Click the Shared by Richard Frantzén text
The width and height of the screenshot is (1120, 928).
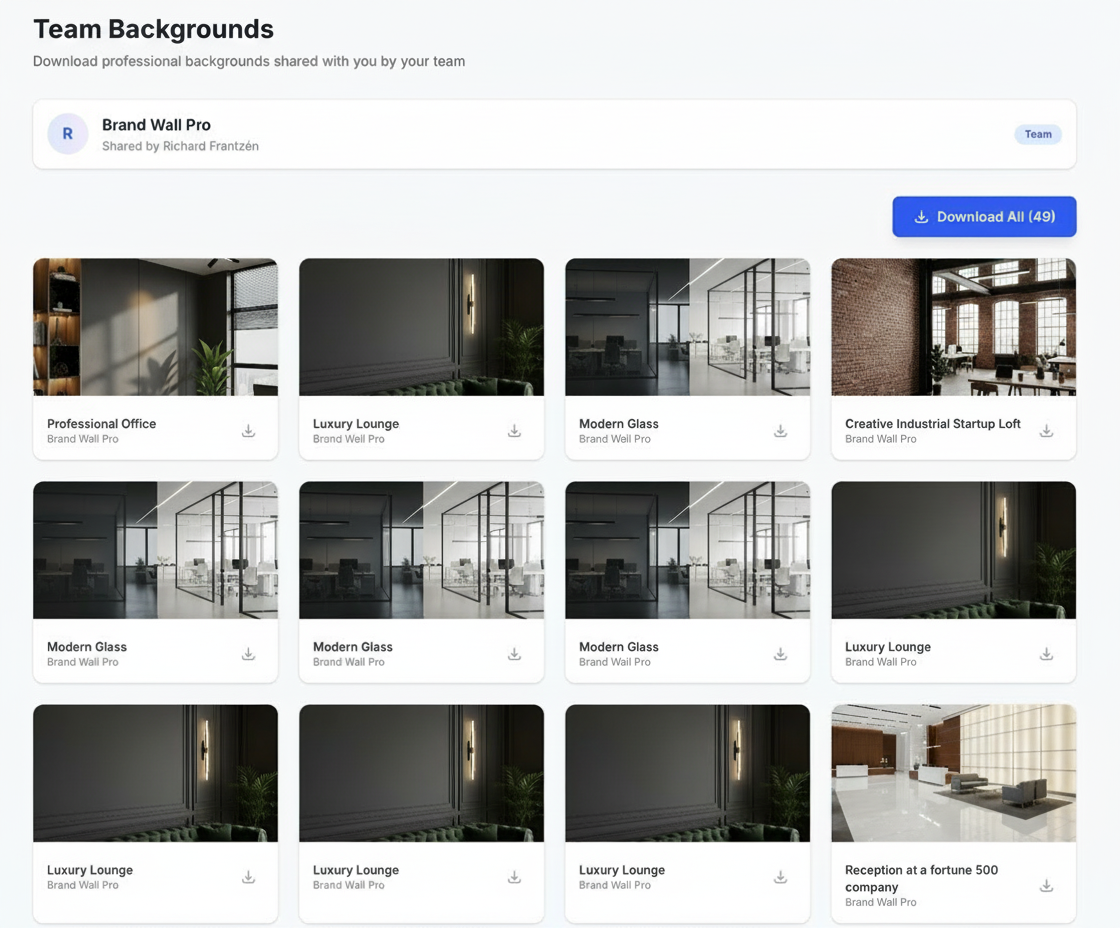pos(180,145)
